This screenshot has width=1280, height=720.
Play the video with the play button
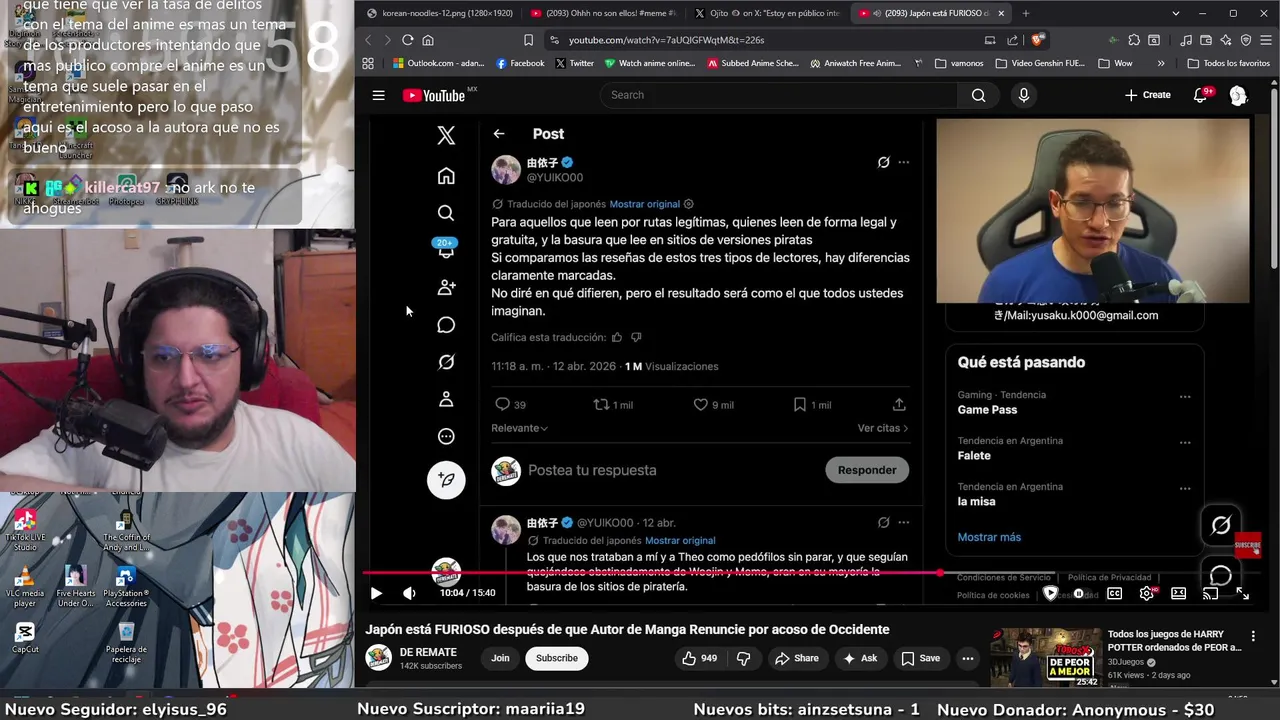pos(376,593)
